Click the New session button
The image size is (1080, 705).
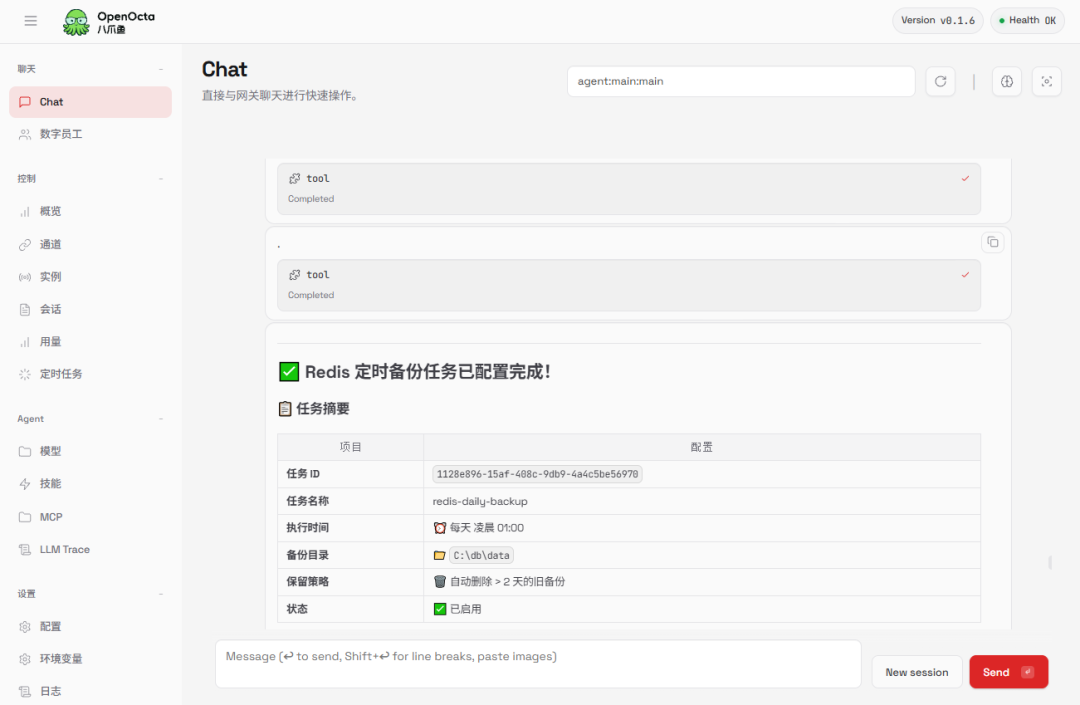coord(916,672)
